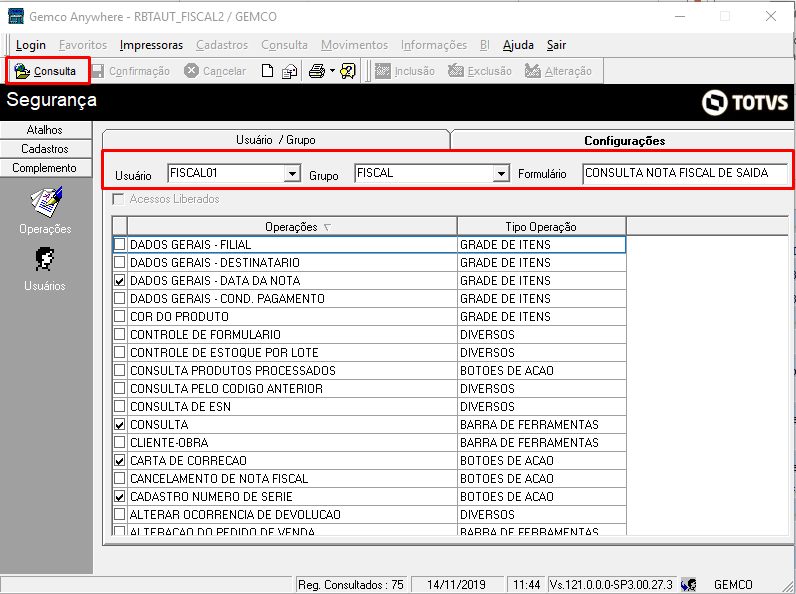The height and width of the screenshot is (594, 796).
Task: Open the Impressoras menu
Action: point(151,45)
